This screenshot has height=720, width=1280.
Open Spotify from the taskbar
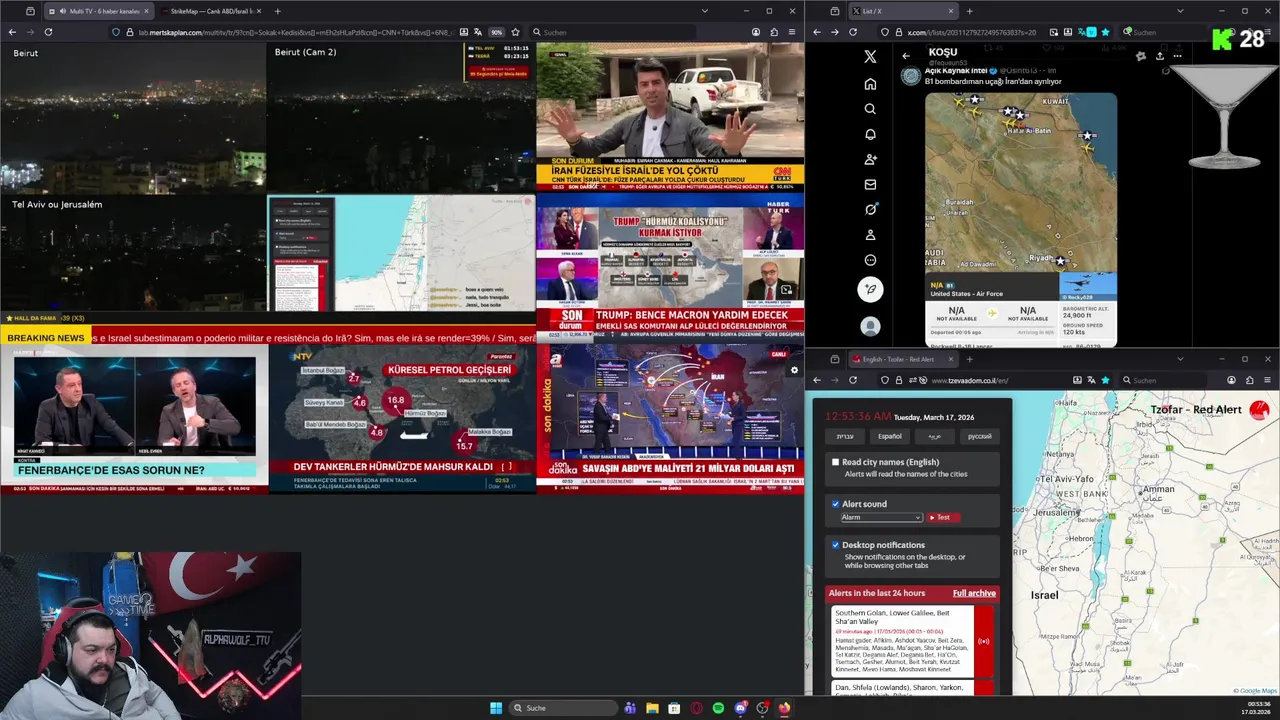[718, 708]
